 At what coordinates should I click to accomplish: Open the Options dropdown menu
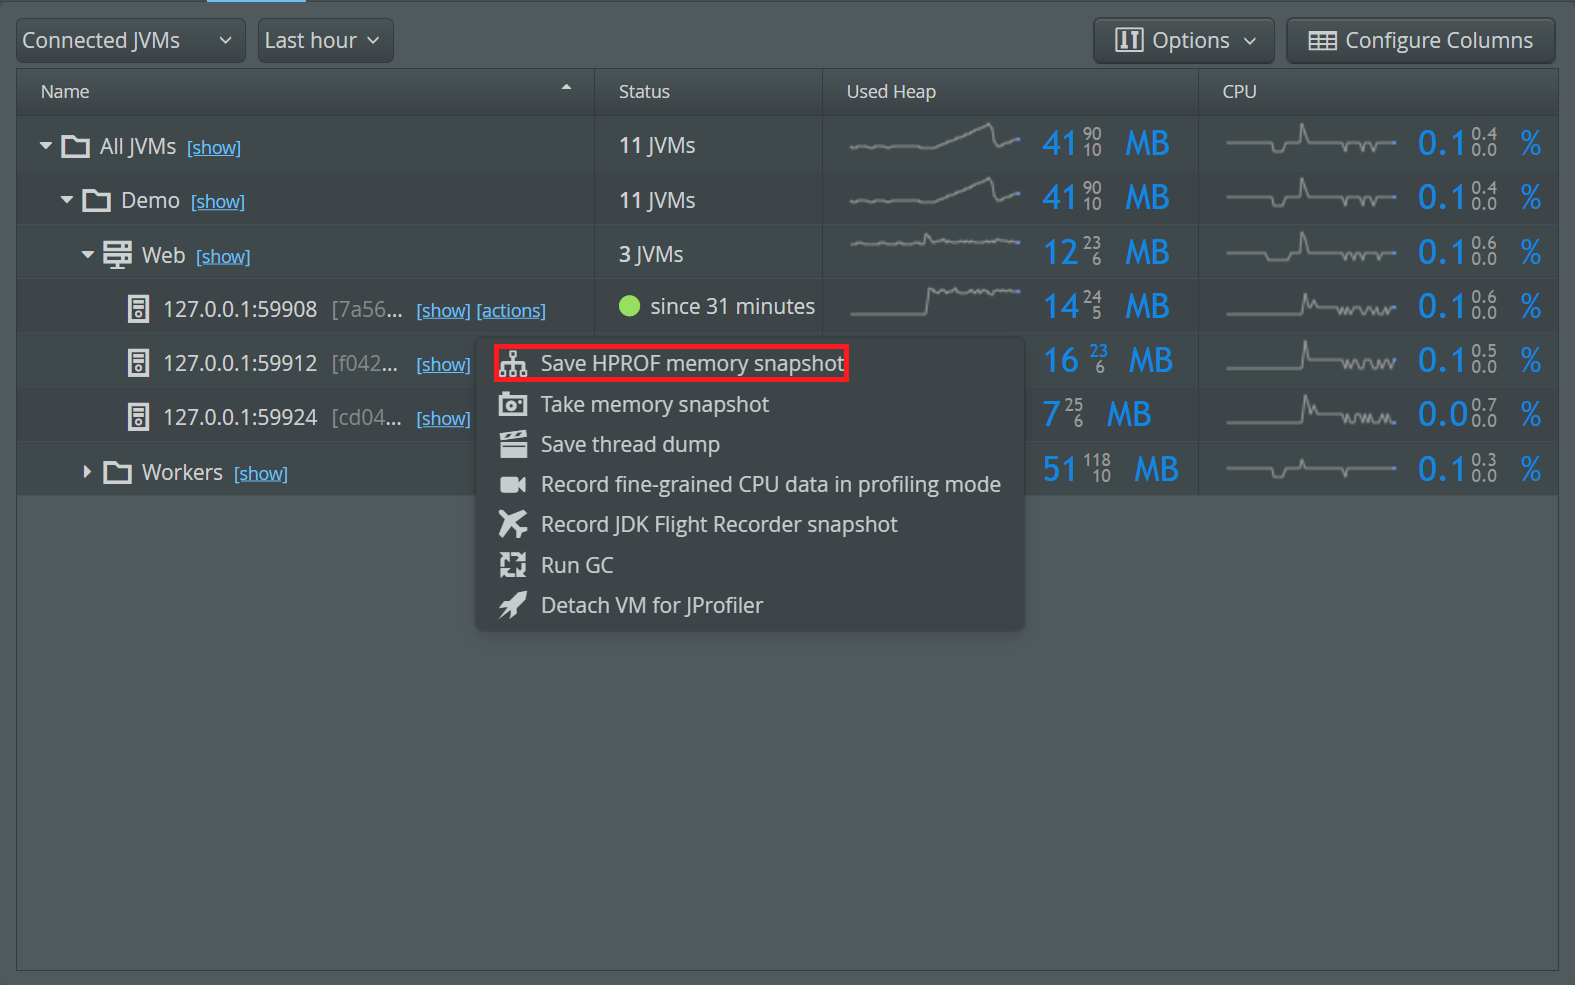coord(1183,41)
